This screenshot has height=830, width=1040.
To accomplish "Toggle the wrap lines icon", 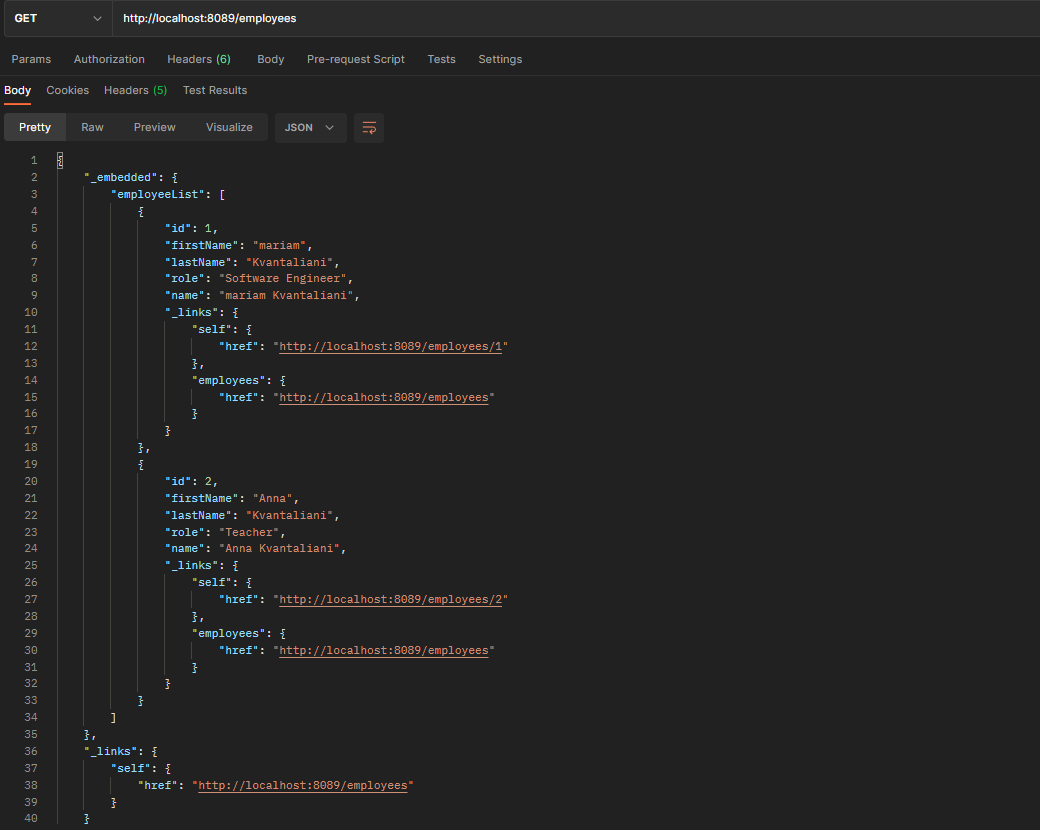I will pyautogui.click(x=369, y=127).
